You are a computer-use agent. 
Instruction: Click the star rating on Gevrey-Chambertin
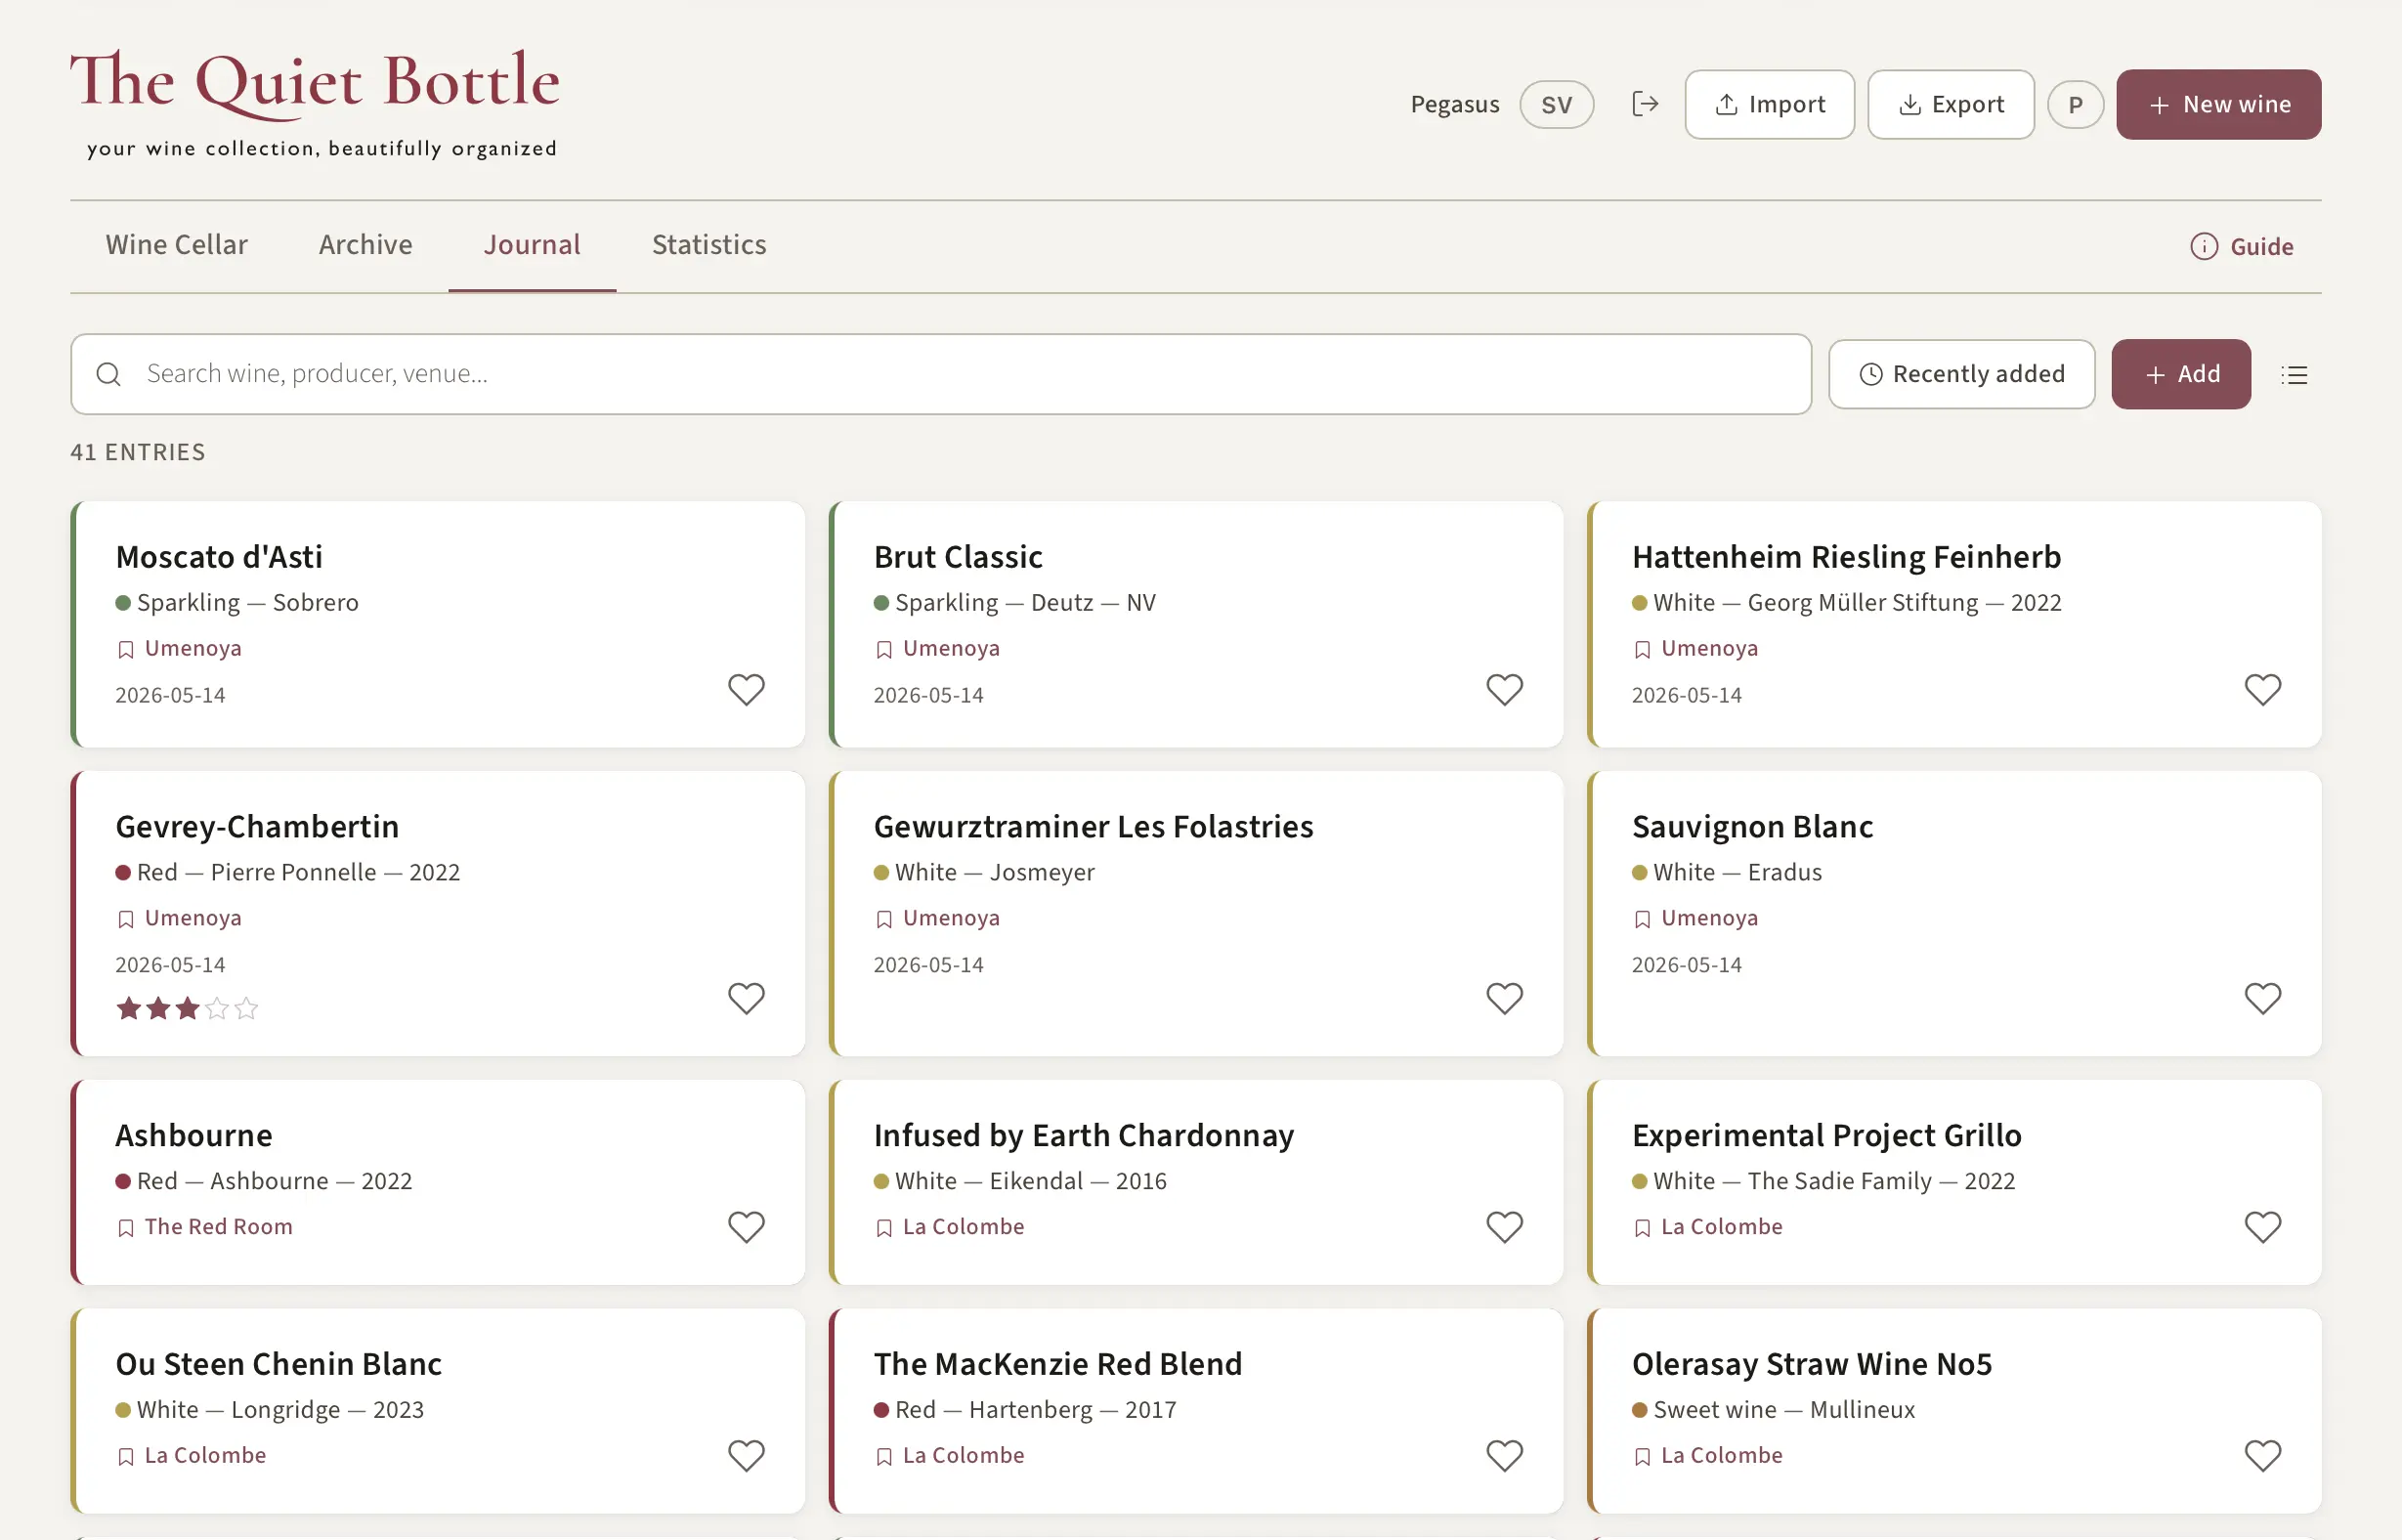pyautogui.click(x=187, y=1008)
